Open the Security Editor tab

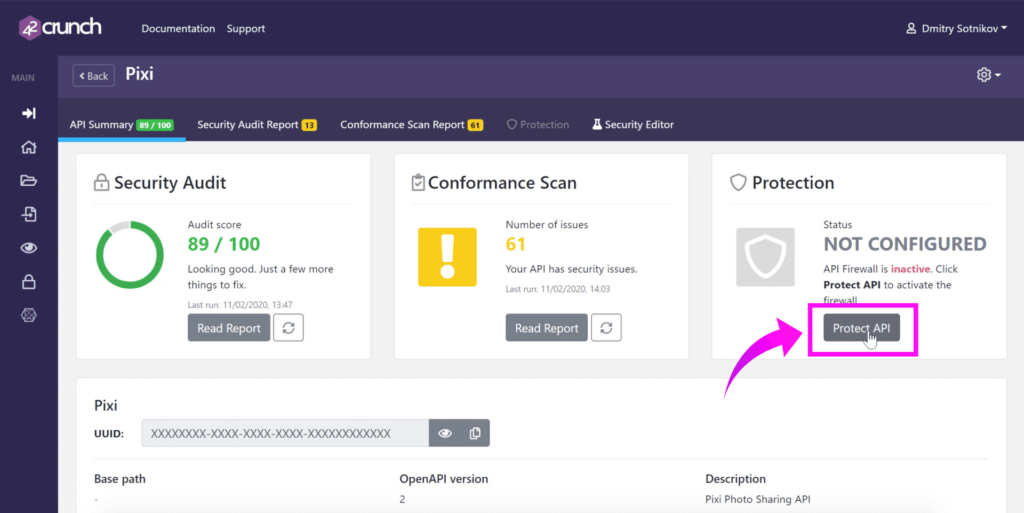tap(633, 125)
